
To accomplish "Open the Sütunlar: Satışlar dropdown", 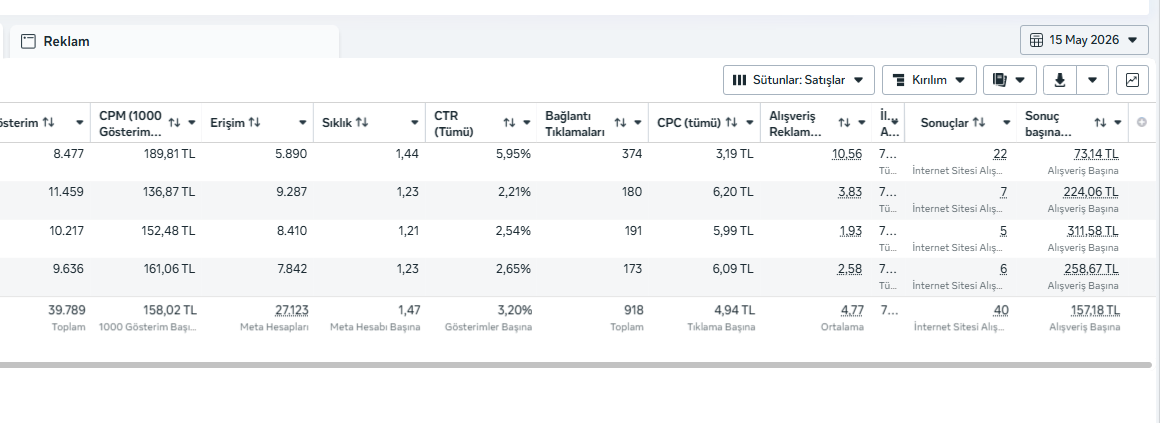I will 798,80.
